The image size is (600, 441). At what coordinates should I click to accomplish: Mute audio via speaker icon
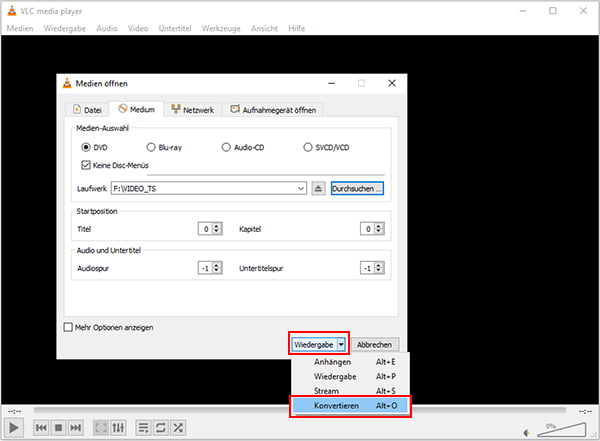pyautogui.click(x=527, y=433)
